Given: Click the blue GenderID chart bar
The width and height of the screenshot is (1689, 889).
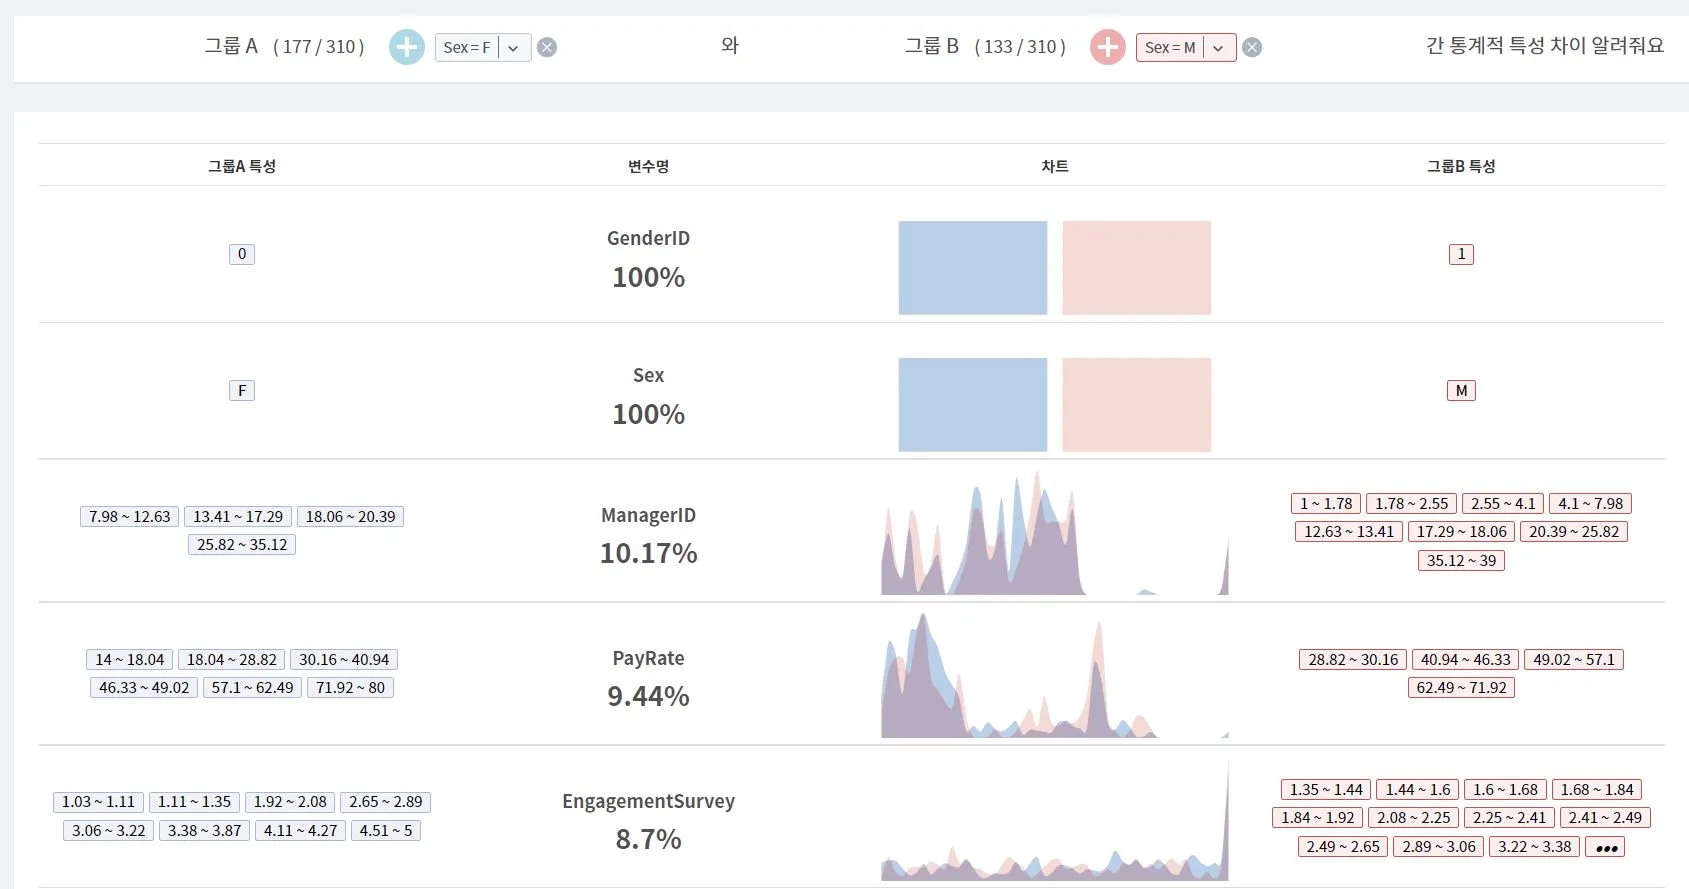Looking at the screenshot, I should pyautogui.click(x=972, y=268).
